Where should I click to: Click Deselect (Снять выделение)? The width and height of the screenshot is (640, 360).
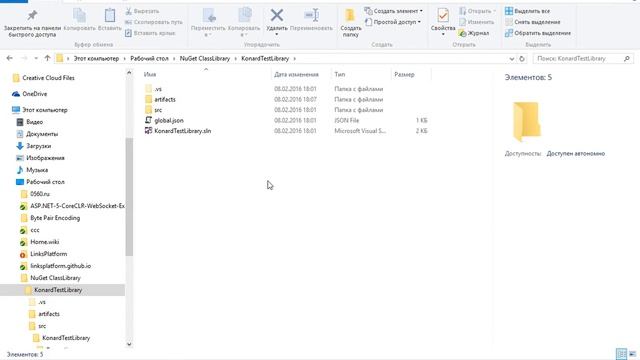(533, 22)
